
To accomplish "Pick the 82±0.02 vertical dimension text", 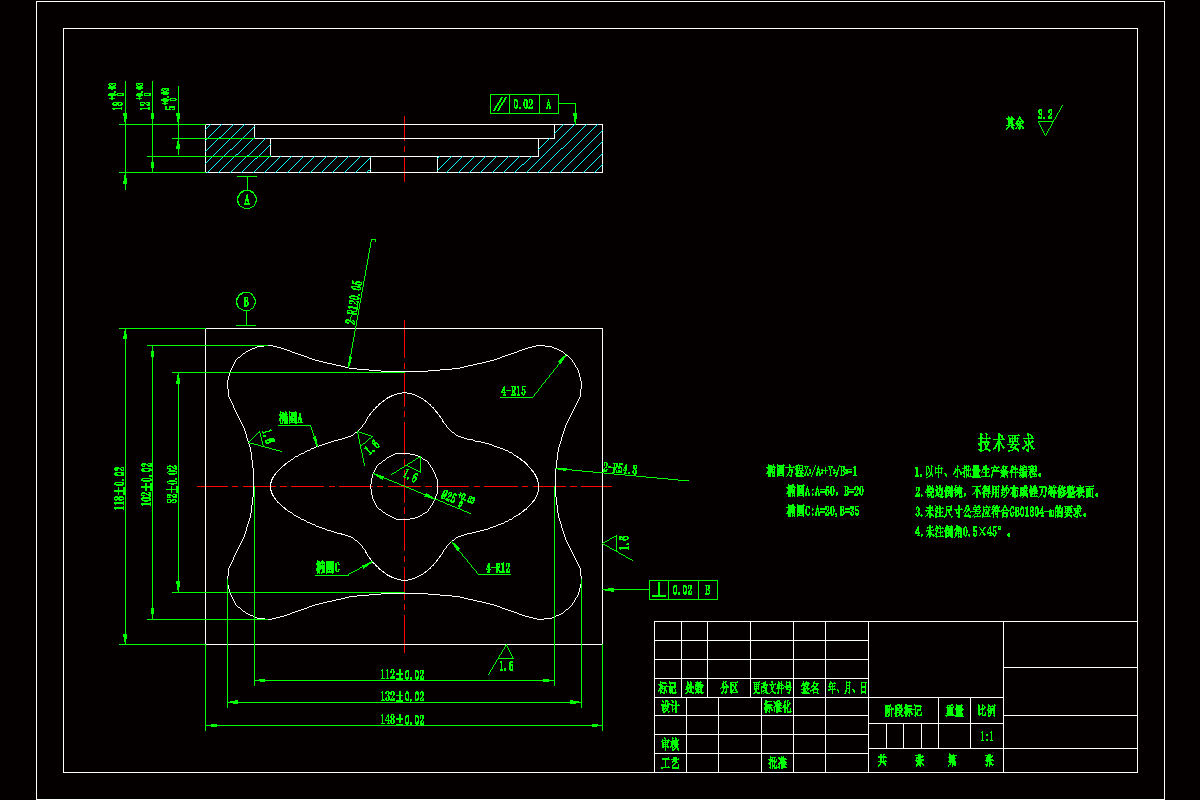I will [x=172, y=482].
